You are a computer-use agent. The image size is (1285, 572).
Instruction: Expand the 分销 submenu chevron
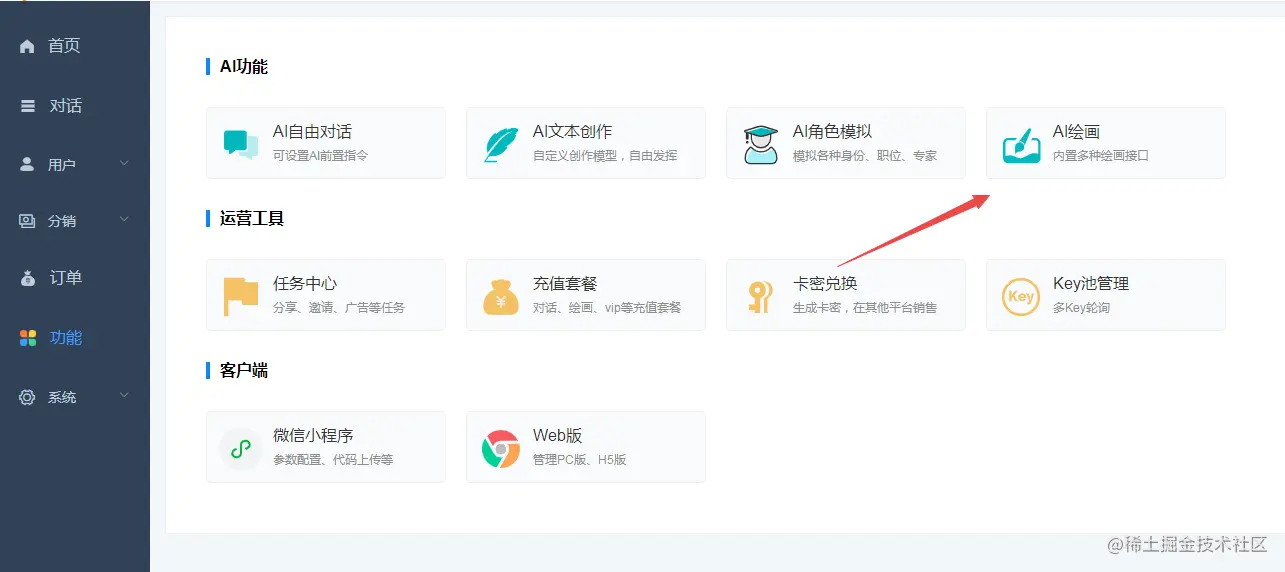[x=124, y=220]
